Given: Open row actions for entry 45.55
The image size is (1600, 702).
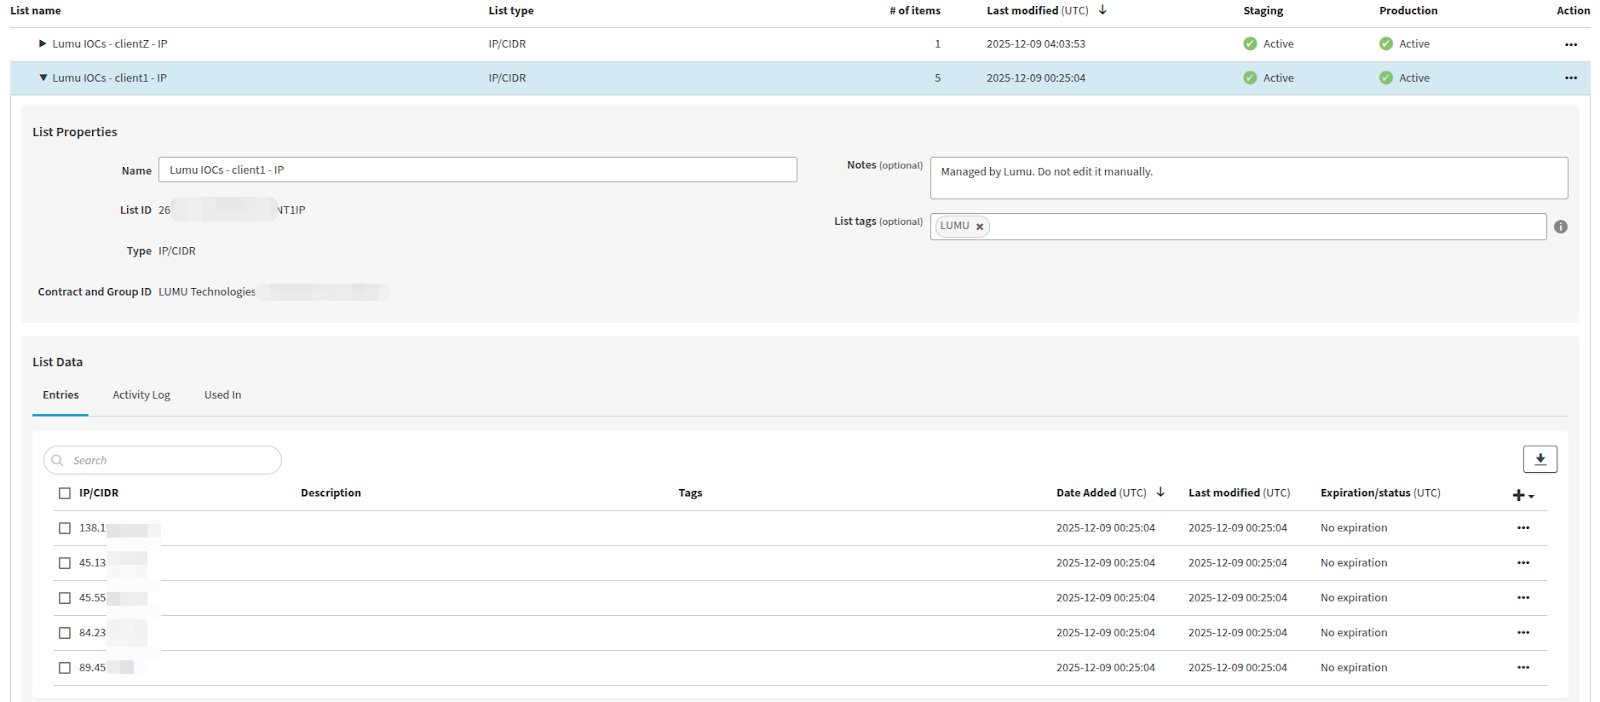Looking at the screenshot, I should tap(1522, 598).
